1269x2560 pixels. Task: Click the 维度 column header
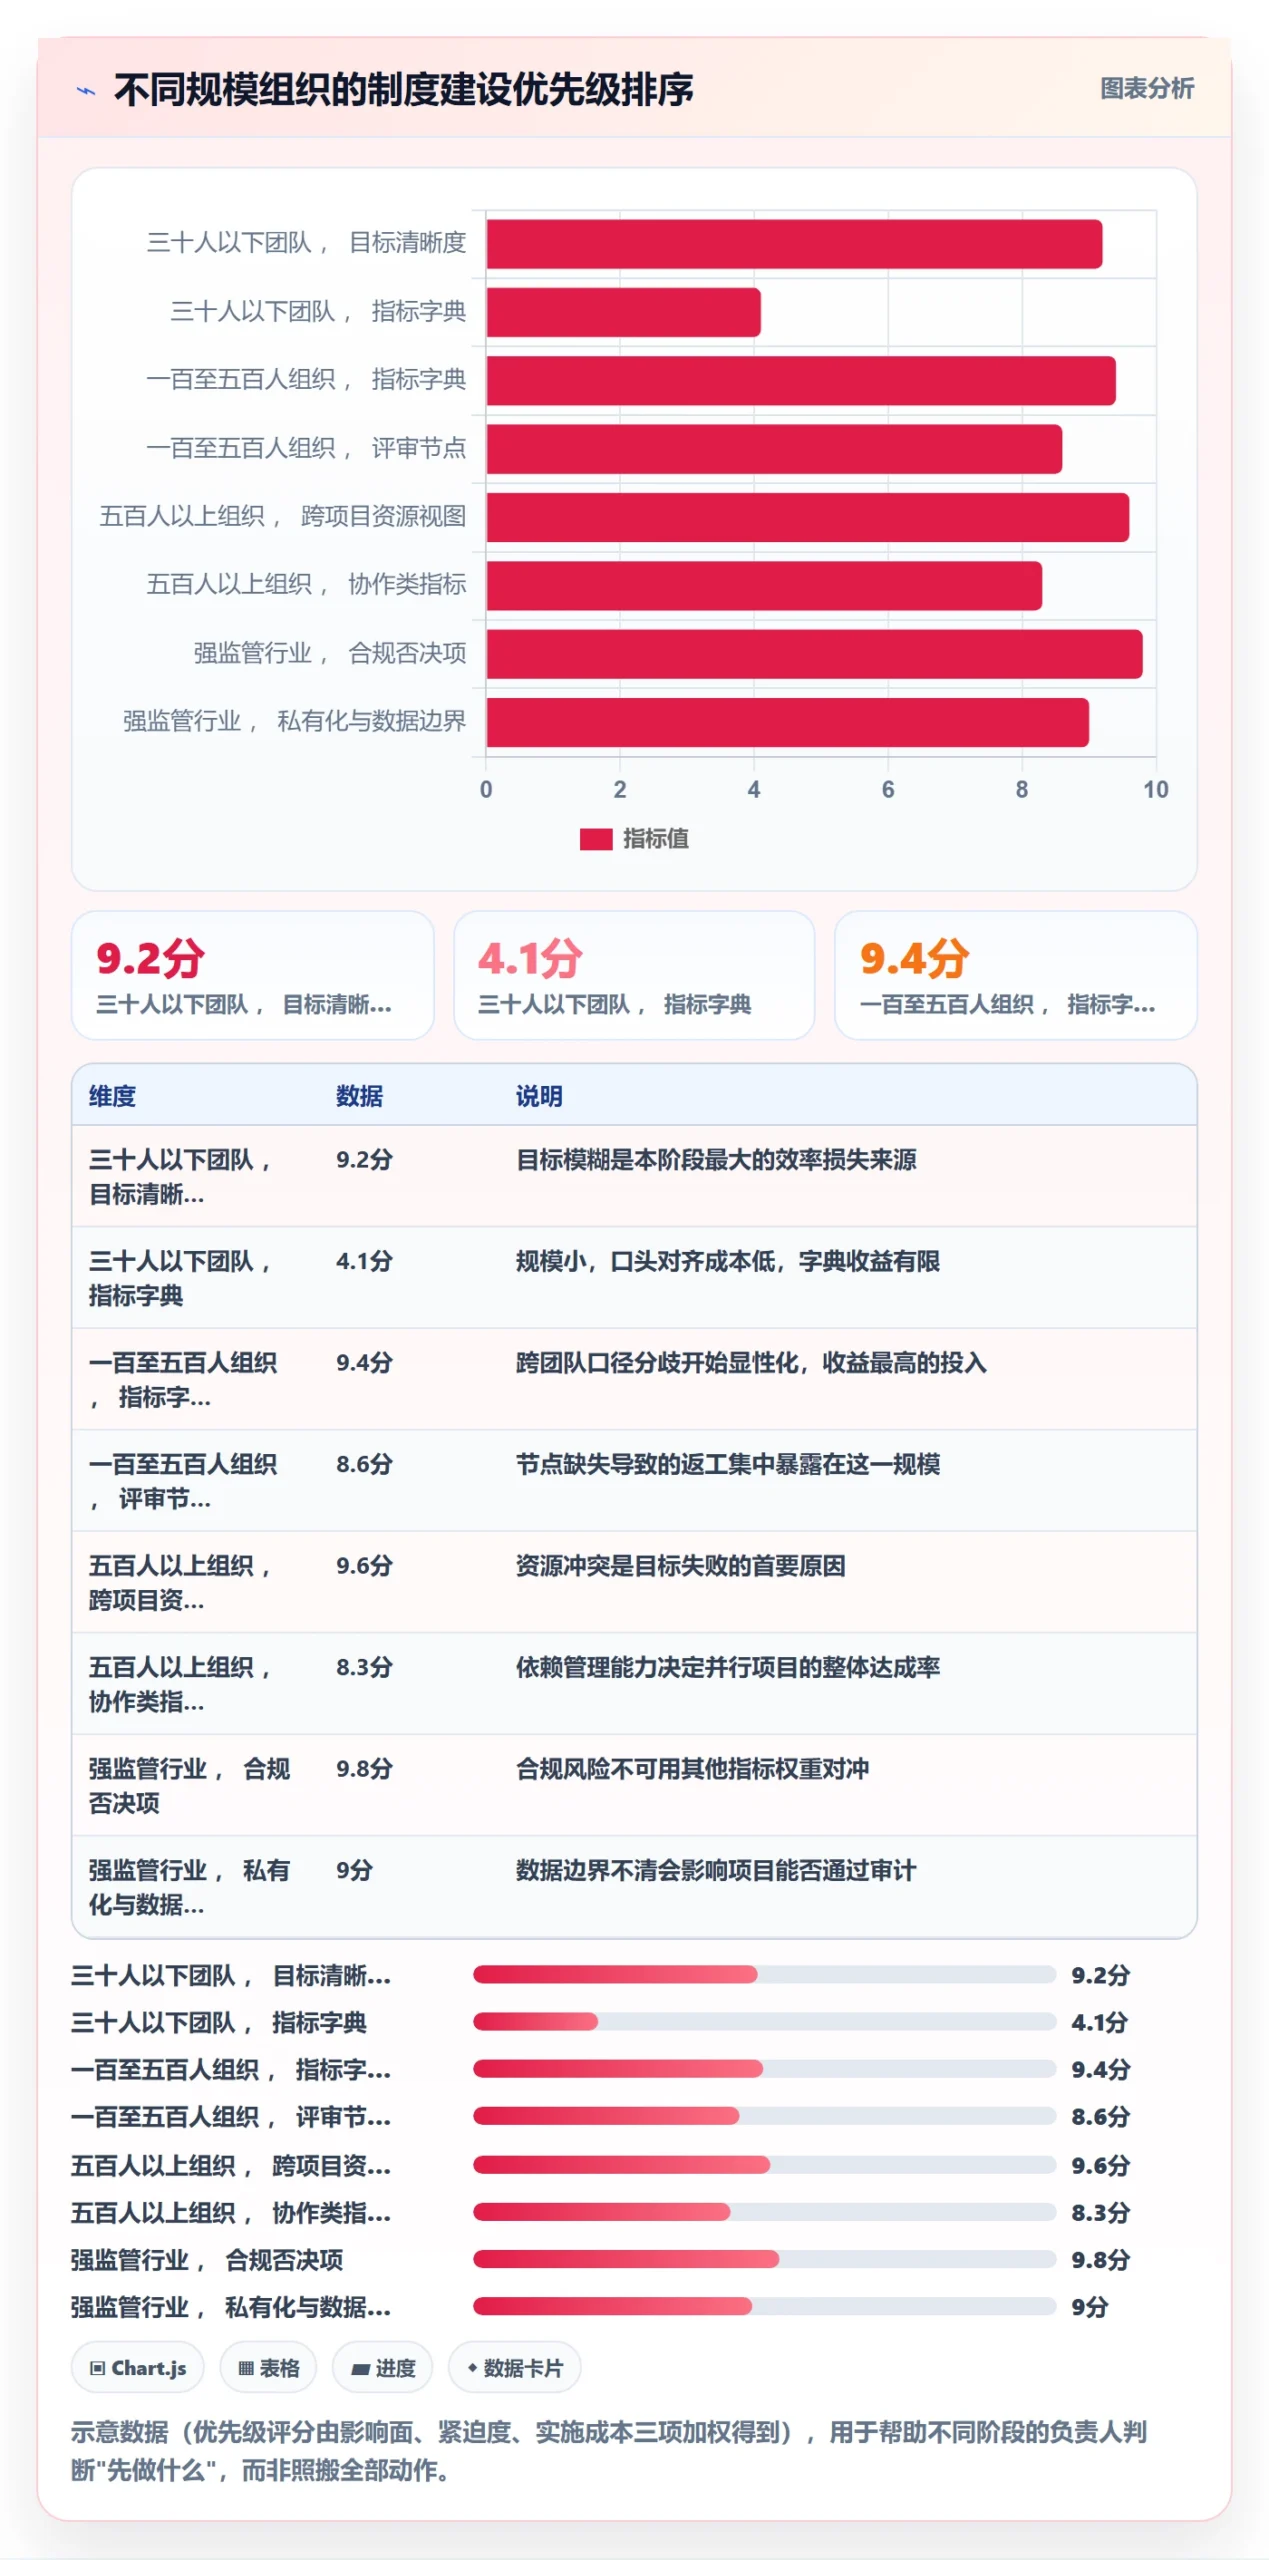point(112,1095)
